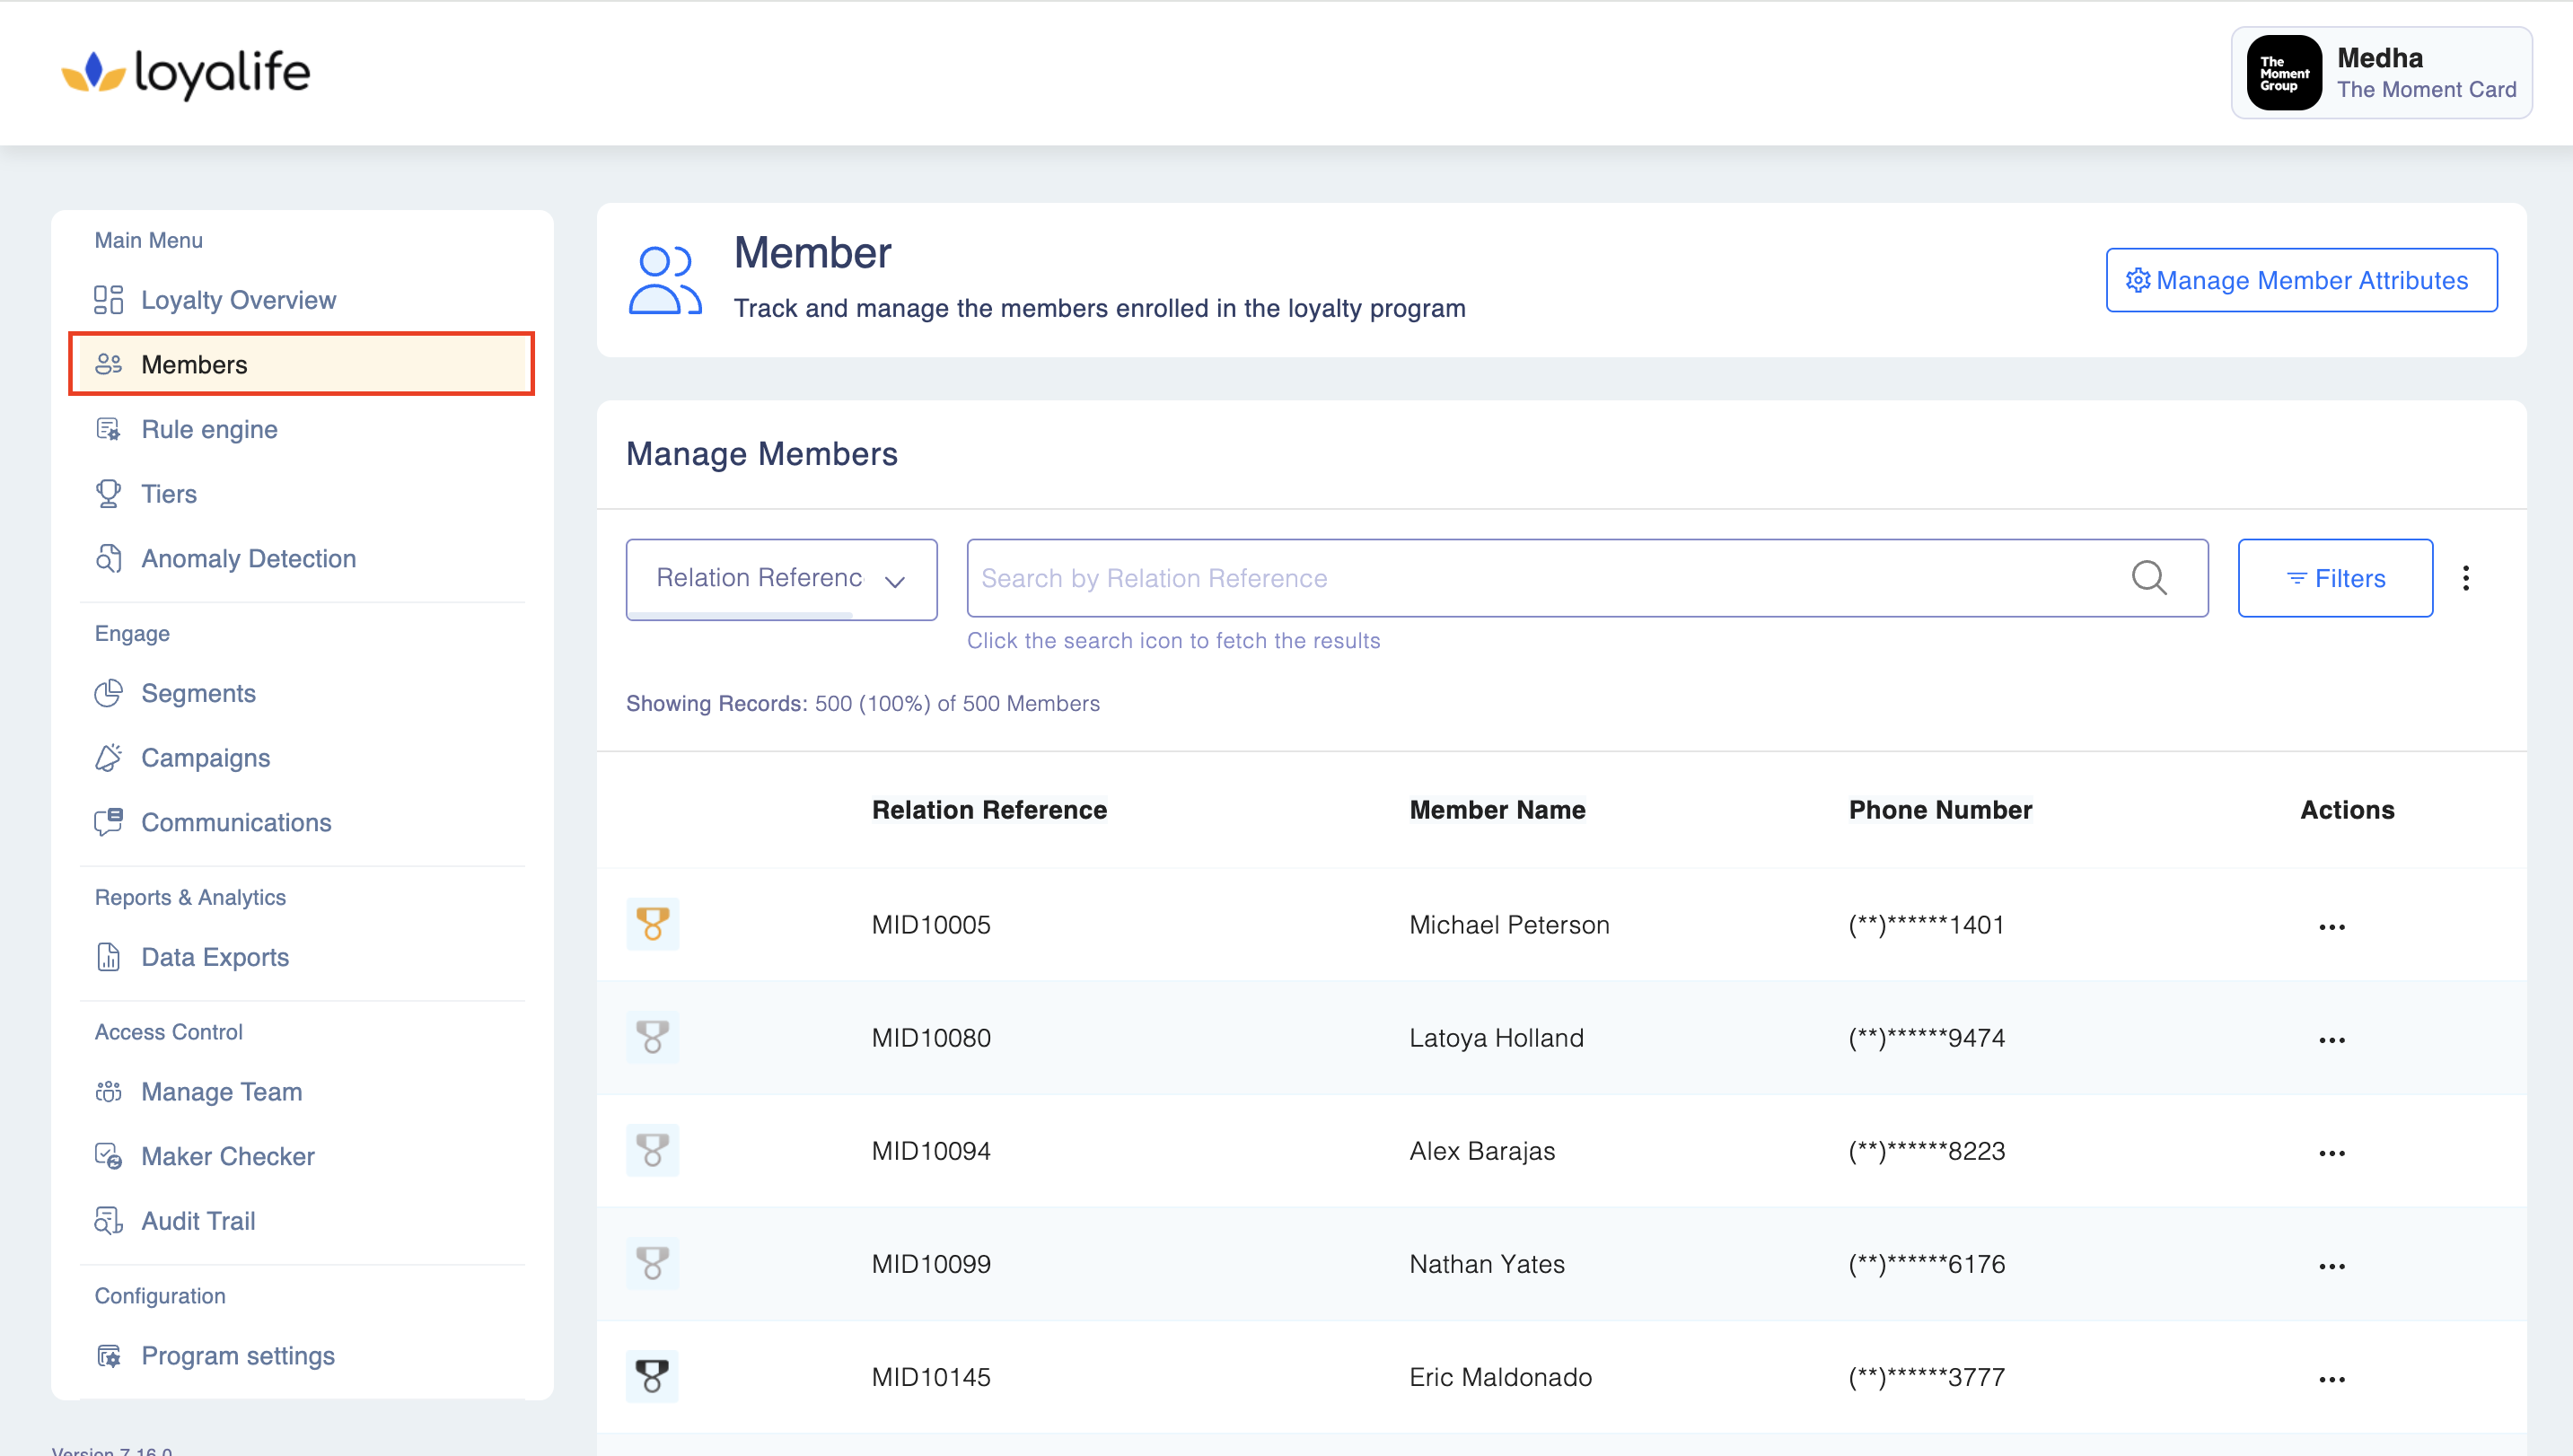This screenshot has width=2573, height=1456.
Task: Select Tiers from the main menu
Action: point(168,494)
